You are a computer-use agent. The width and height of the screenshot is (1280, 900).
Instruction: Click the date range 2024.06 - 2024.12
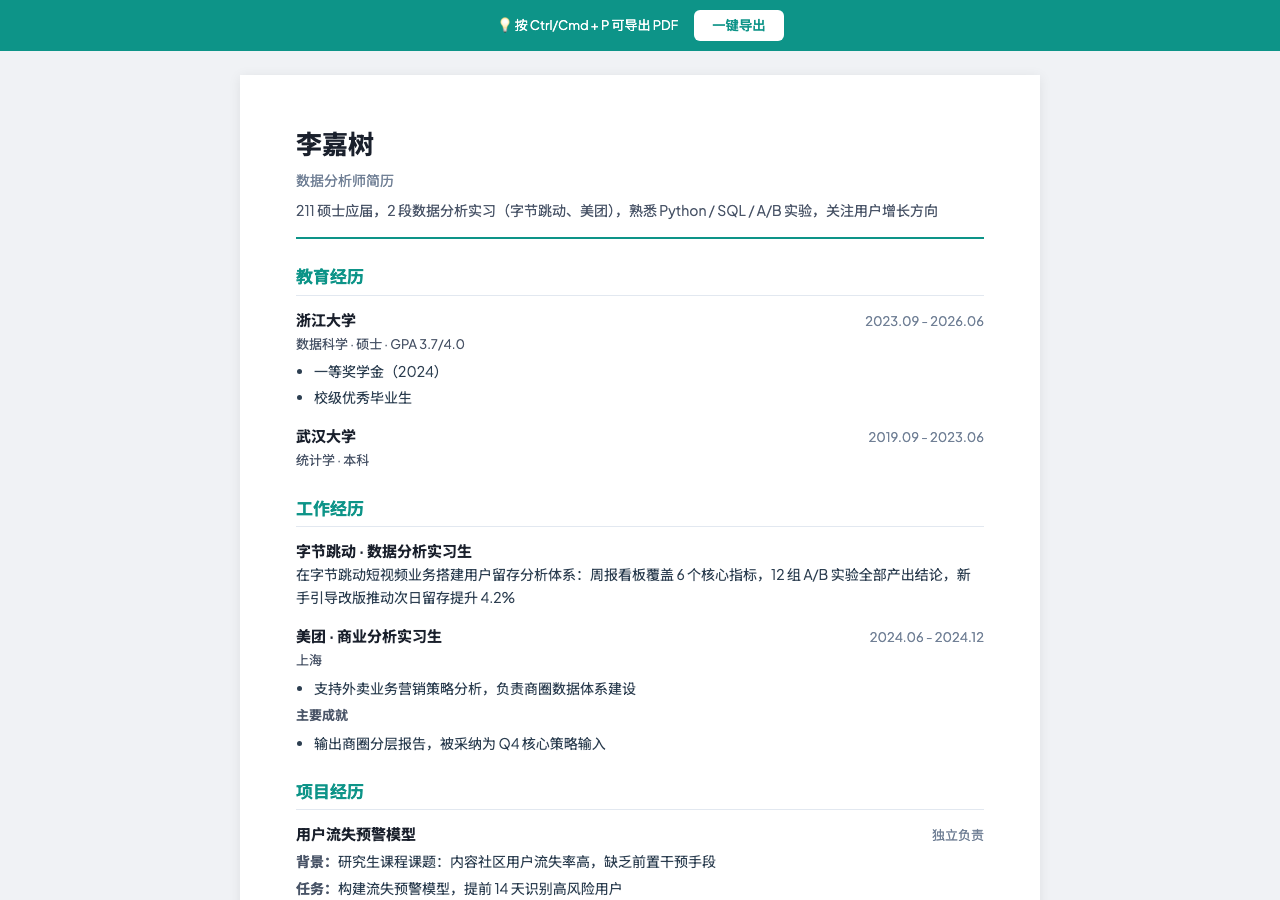[x=926, y=637]
